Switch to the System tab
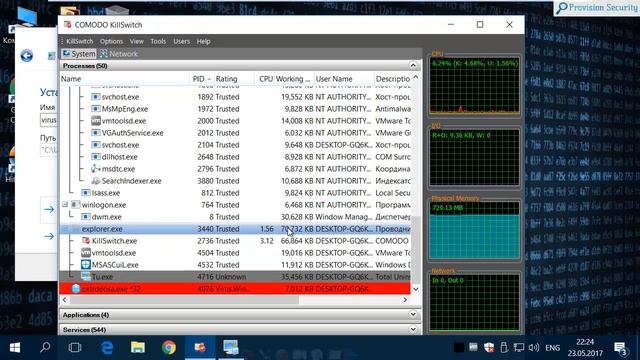This screenshot has width=640, height=360. tap(79, 54)
